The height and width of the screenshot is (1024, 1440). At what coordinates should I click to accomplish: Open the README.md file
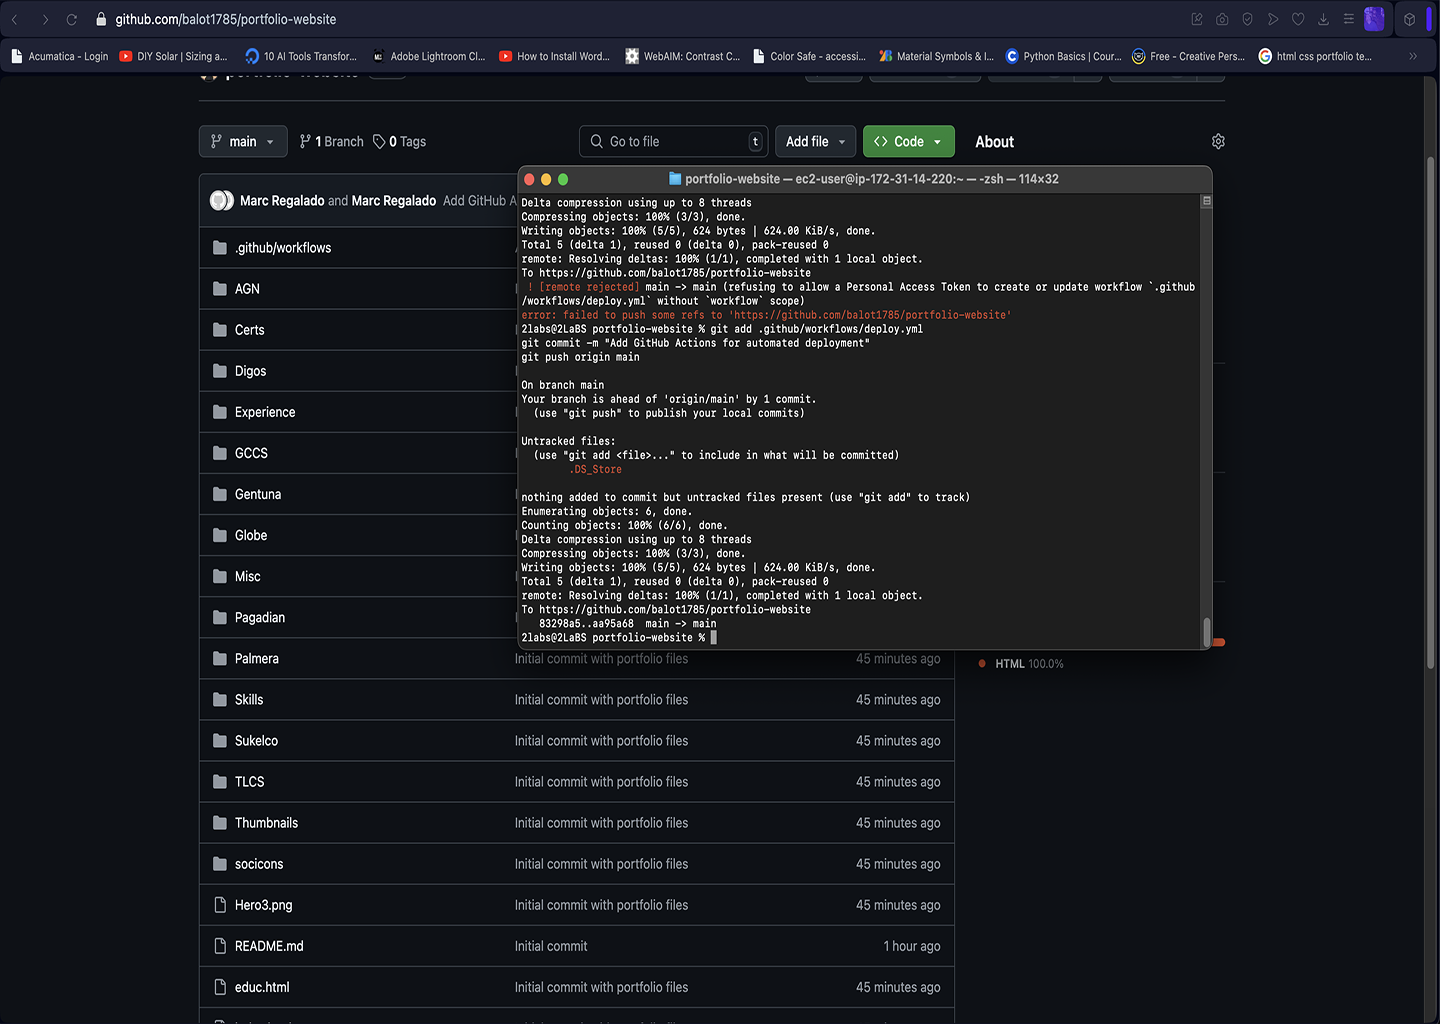[x=269, y=946]
